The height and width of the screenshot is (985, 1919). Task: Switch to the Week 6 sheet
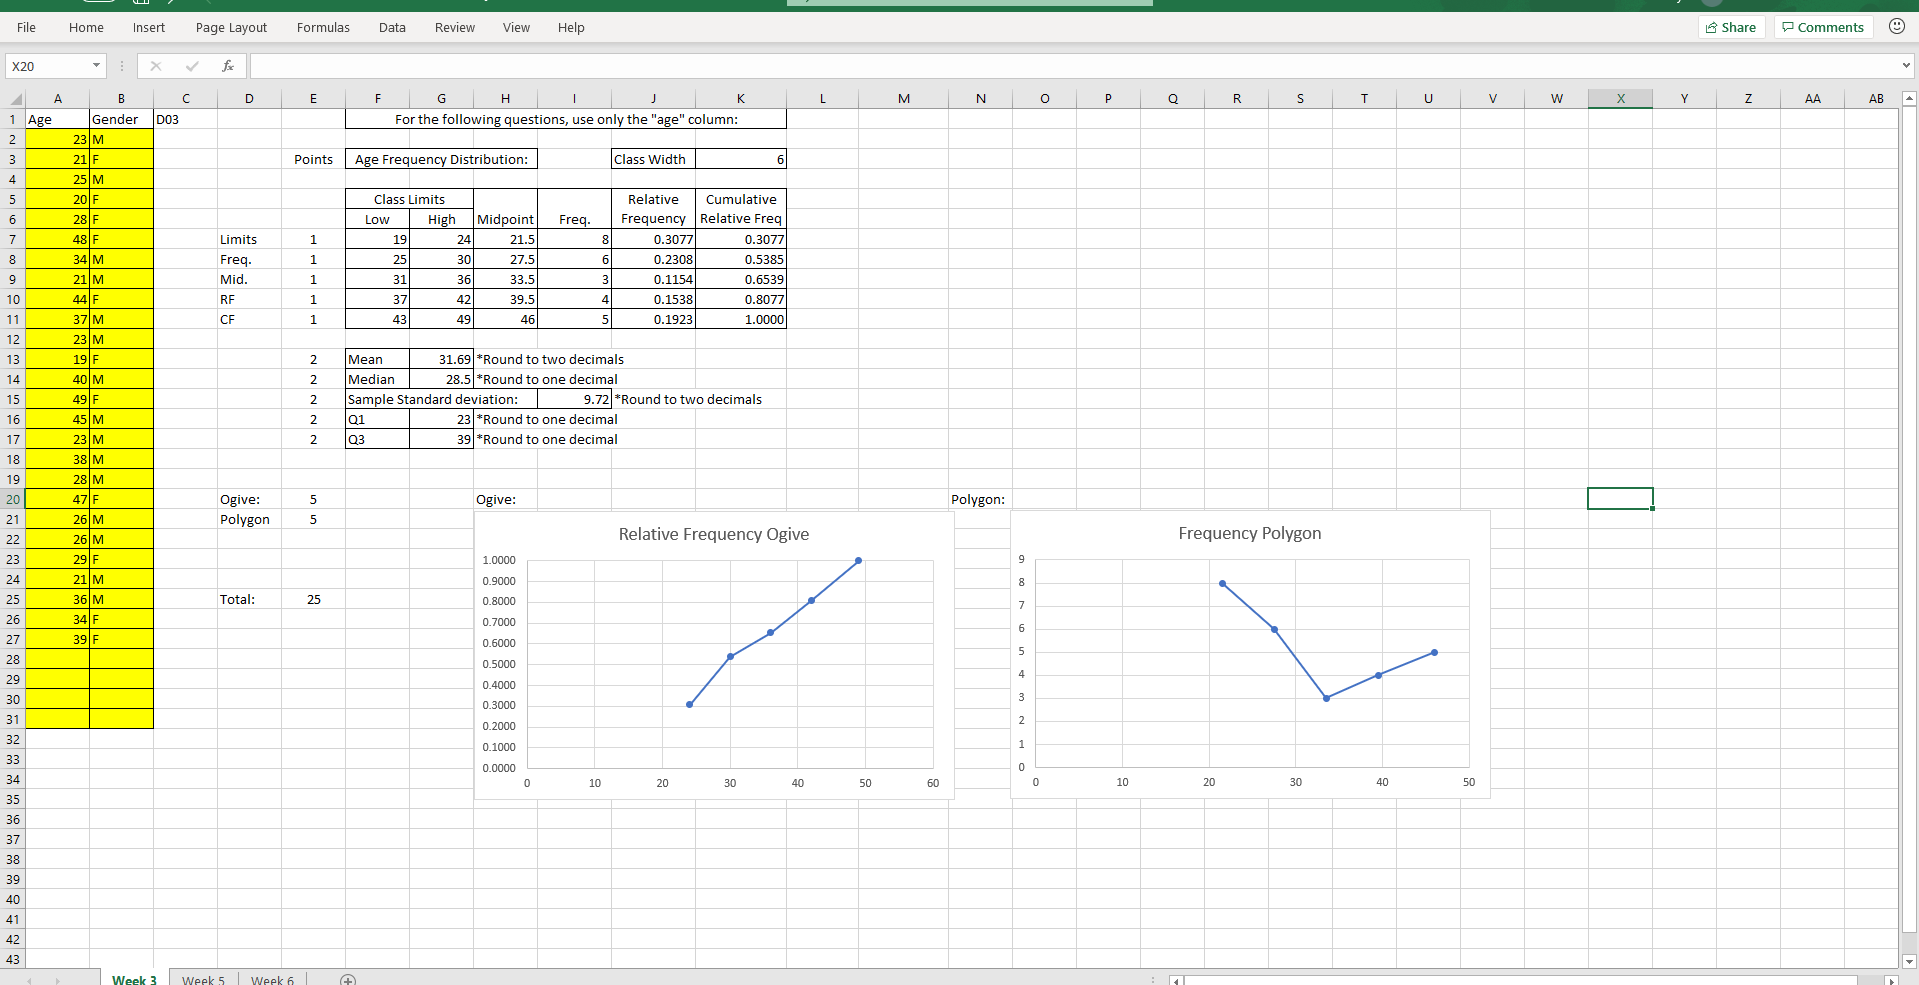click(272, 979)
